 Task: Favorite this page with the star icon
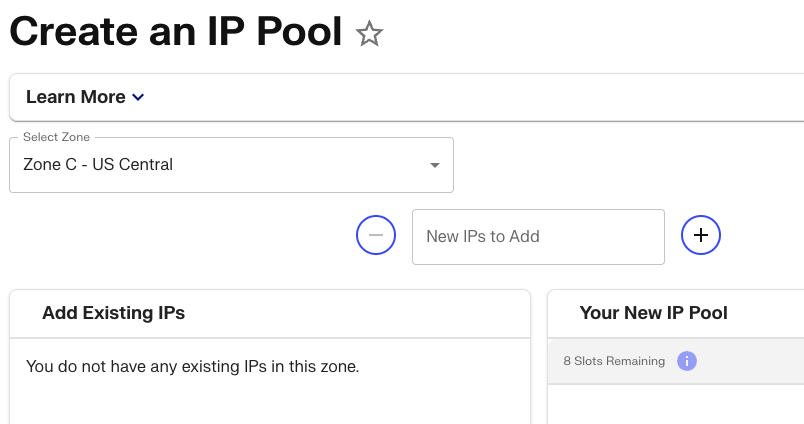(370, 34)
